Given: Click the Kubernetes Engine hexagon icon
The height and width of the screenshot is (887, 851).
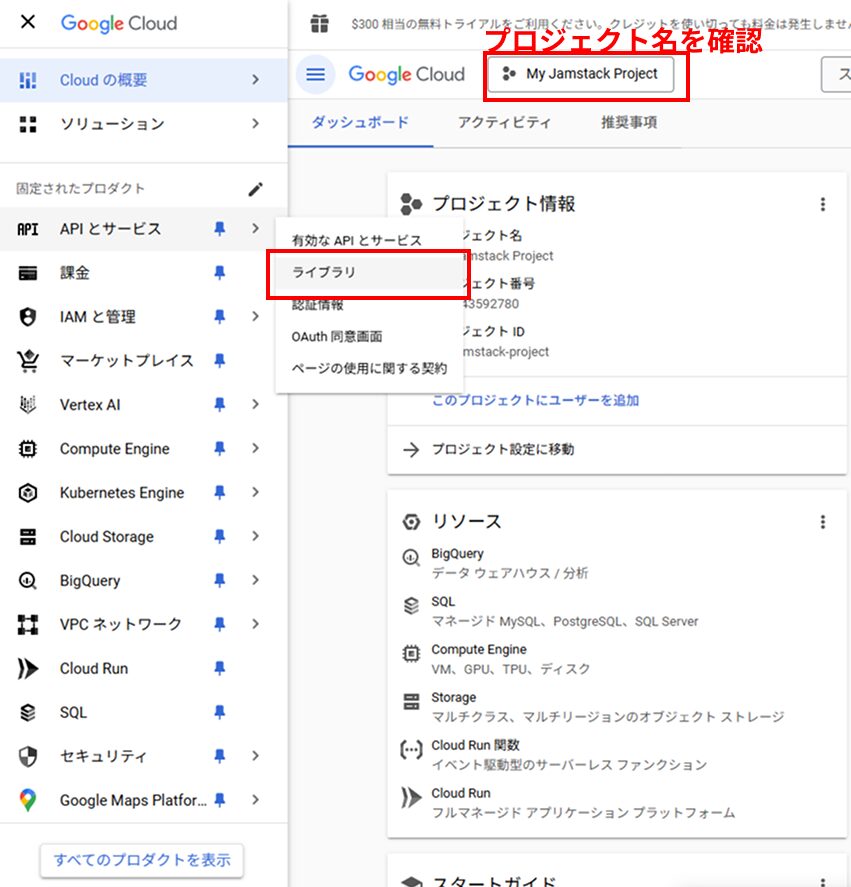Looking at the screenshot, I should pyautogui.click(x=28, y=493).
